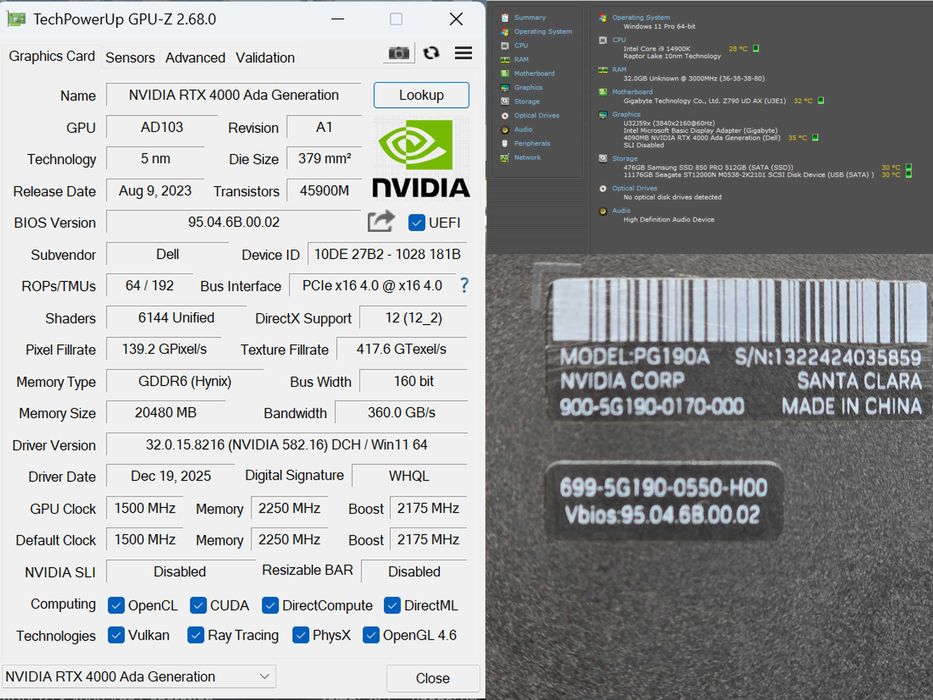Click the Bandwidth value 360.0 GB/s

click(x=401, y=412)
